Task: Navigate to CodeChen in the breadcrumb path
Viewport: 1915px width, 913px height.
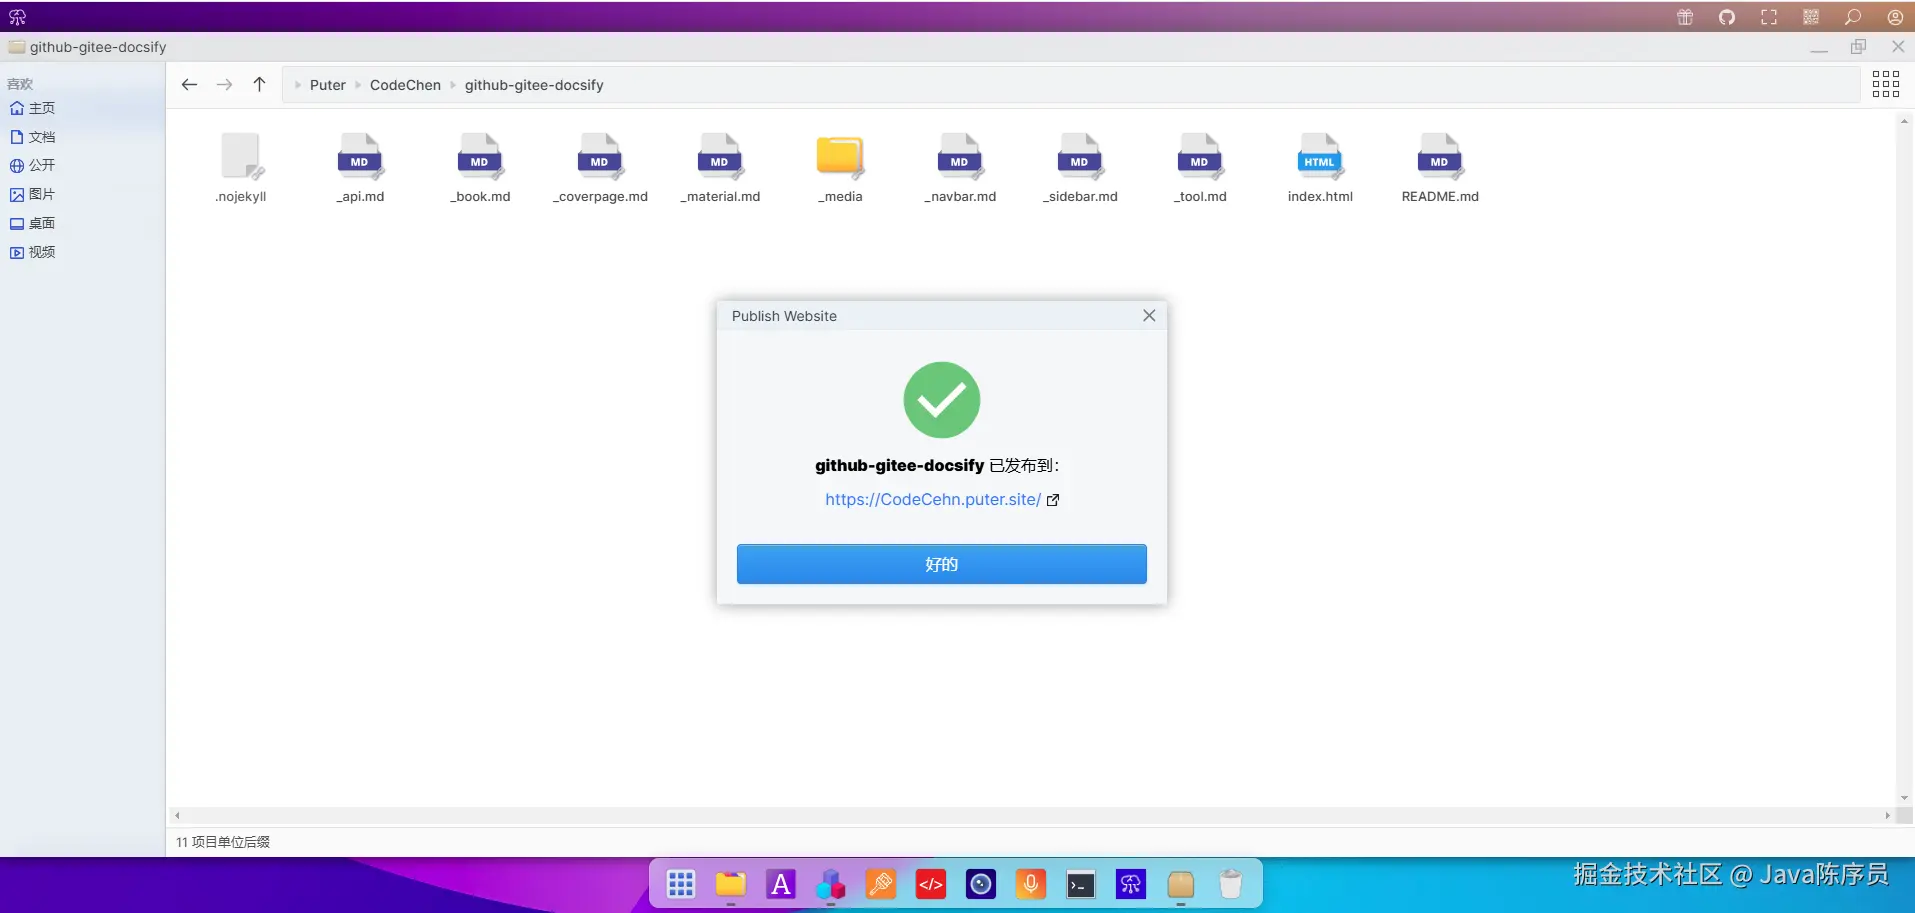Action: (x=405, y=85)
